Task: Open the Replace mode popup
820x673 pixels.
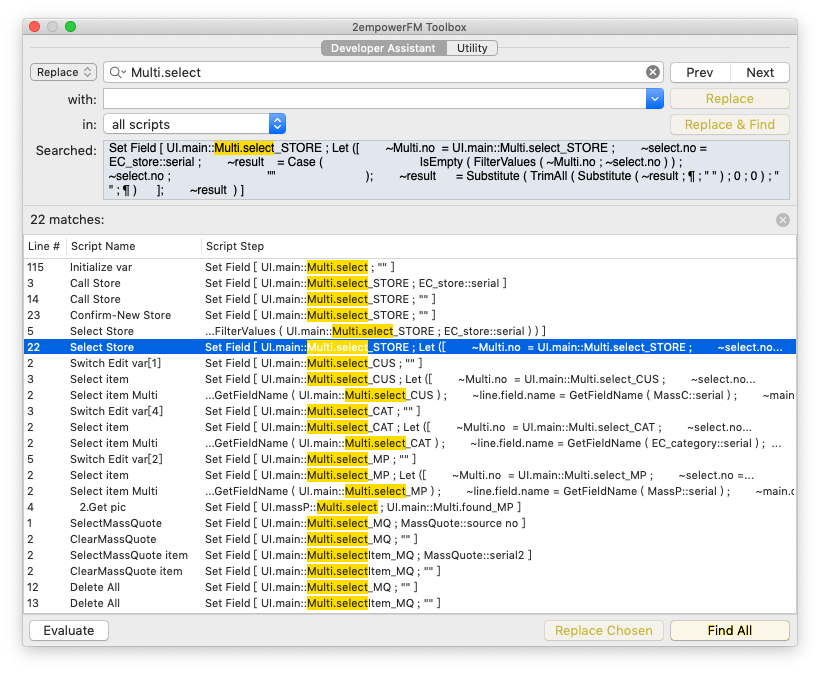Action: coord(64,72)
